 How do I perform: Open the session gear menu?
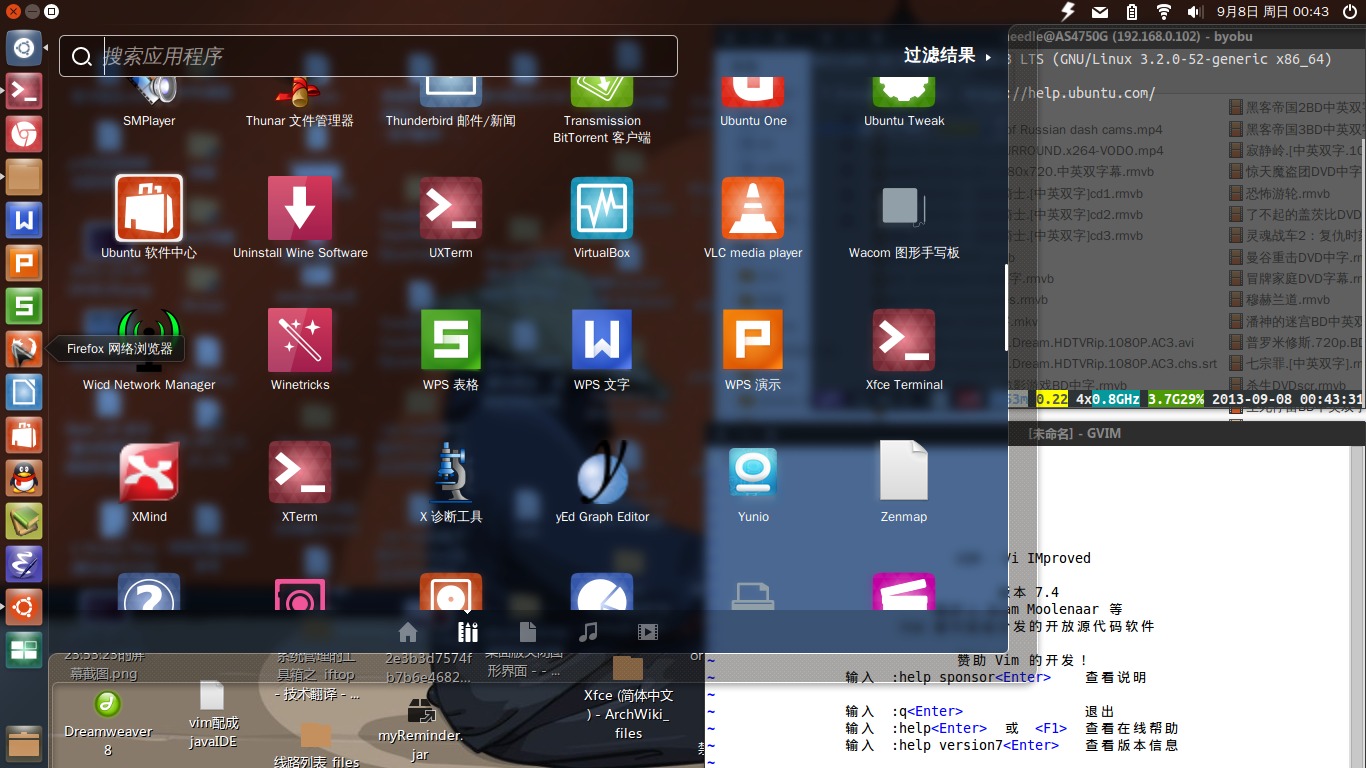(x=1348, y=12)
